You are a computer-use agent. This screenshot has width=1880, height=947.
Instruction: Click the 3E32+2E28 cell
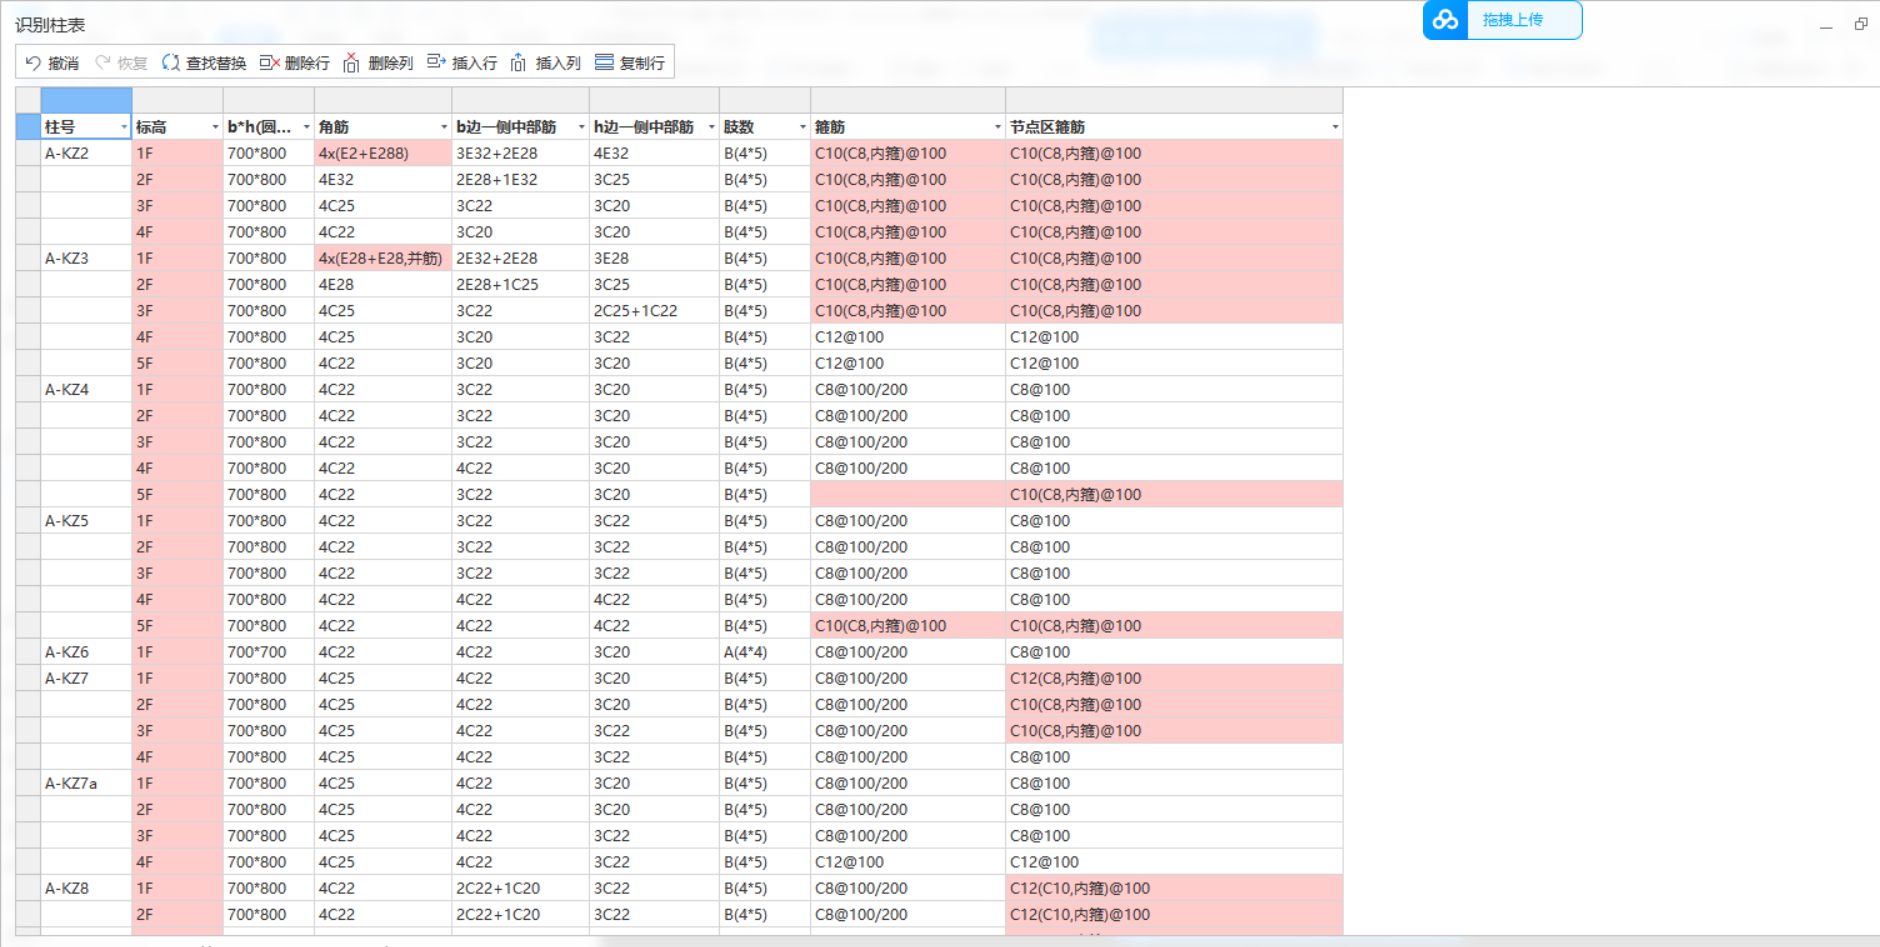click(x=520, y=153)
